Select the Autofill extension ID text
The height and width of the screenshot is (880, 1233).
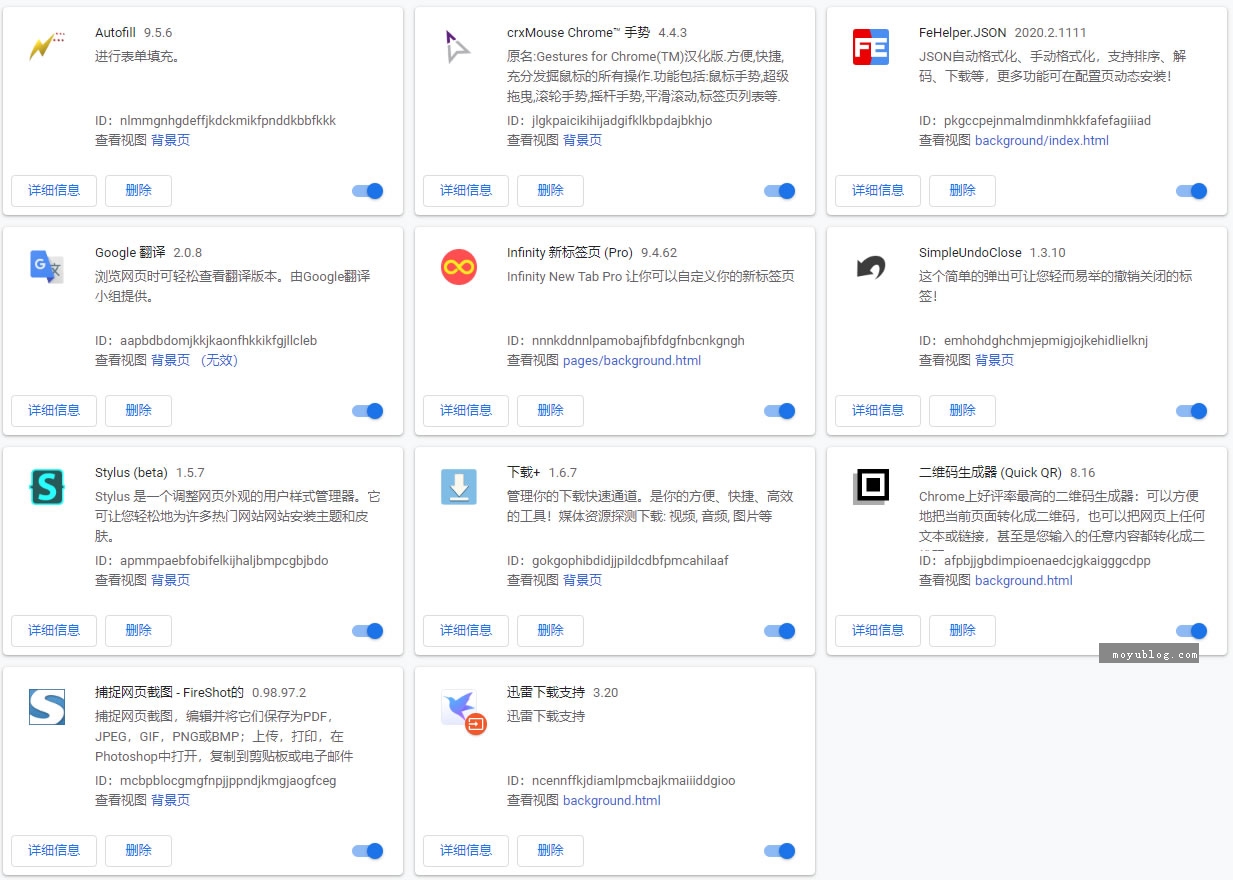click(216, 120)
